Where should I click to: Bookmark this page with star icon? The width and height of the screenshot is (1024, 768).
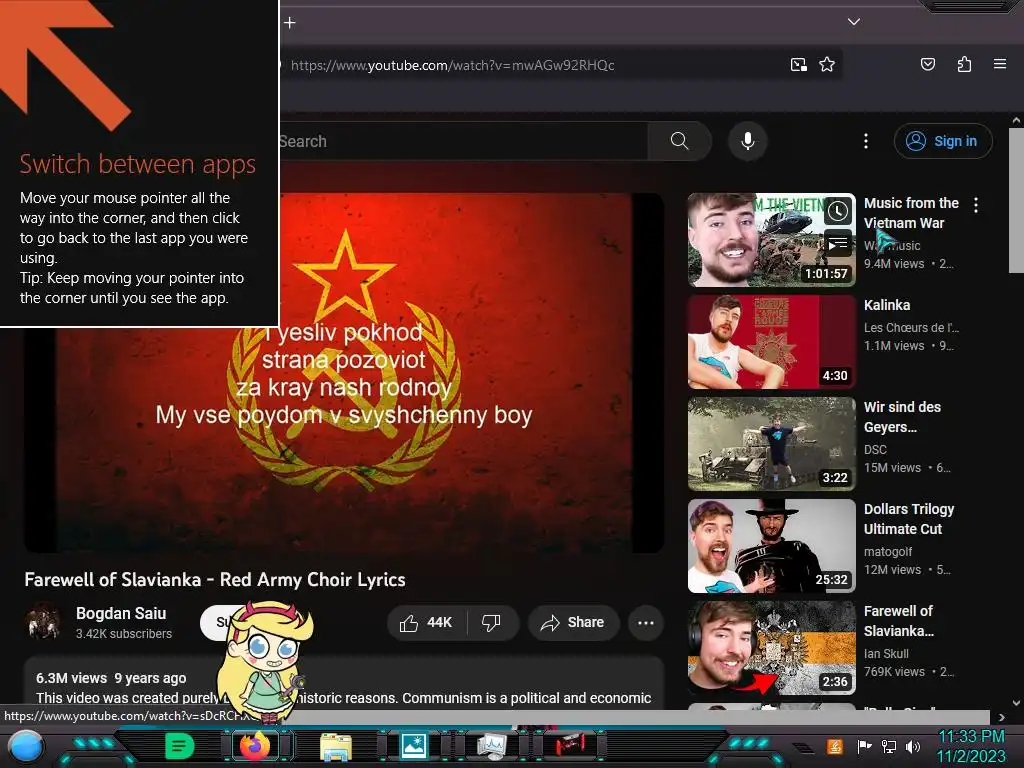(827, 65)
